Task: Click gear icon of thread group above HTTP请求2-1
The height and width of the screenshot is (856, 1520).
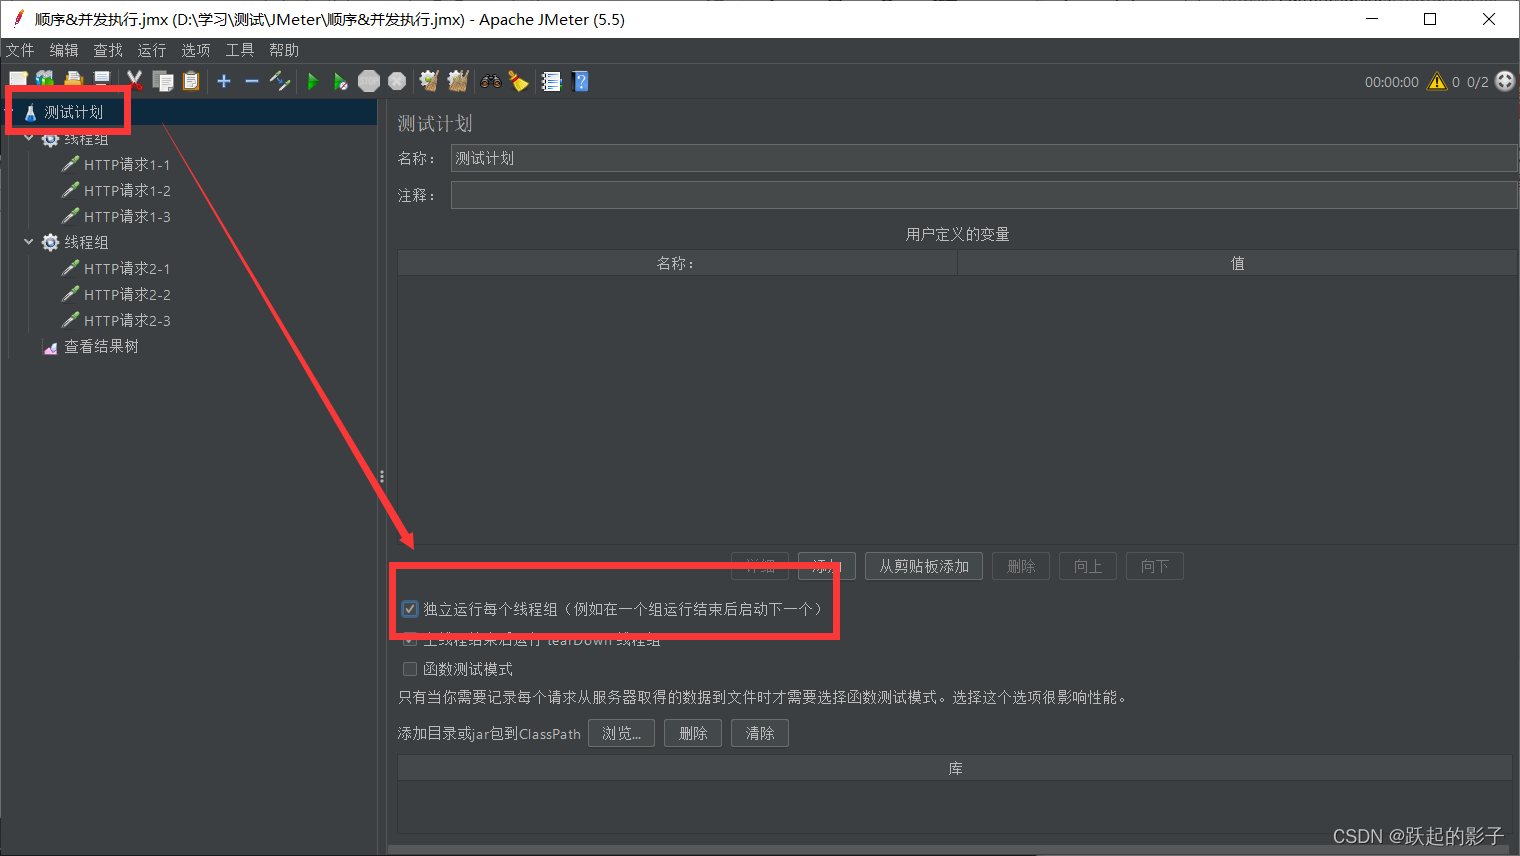Action: click(50, 242)
